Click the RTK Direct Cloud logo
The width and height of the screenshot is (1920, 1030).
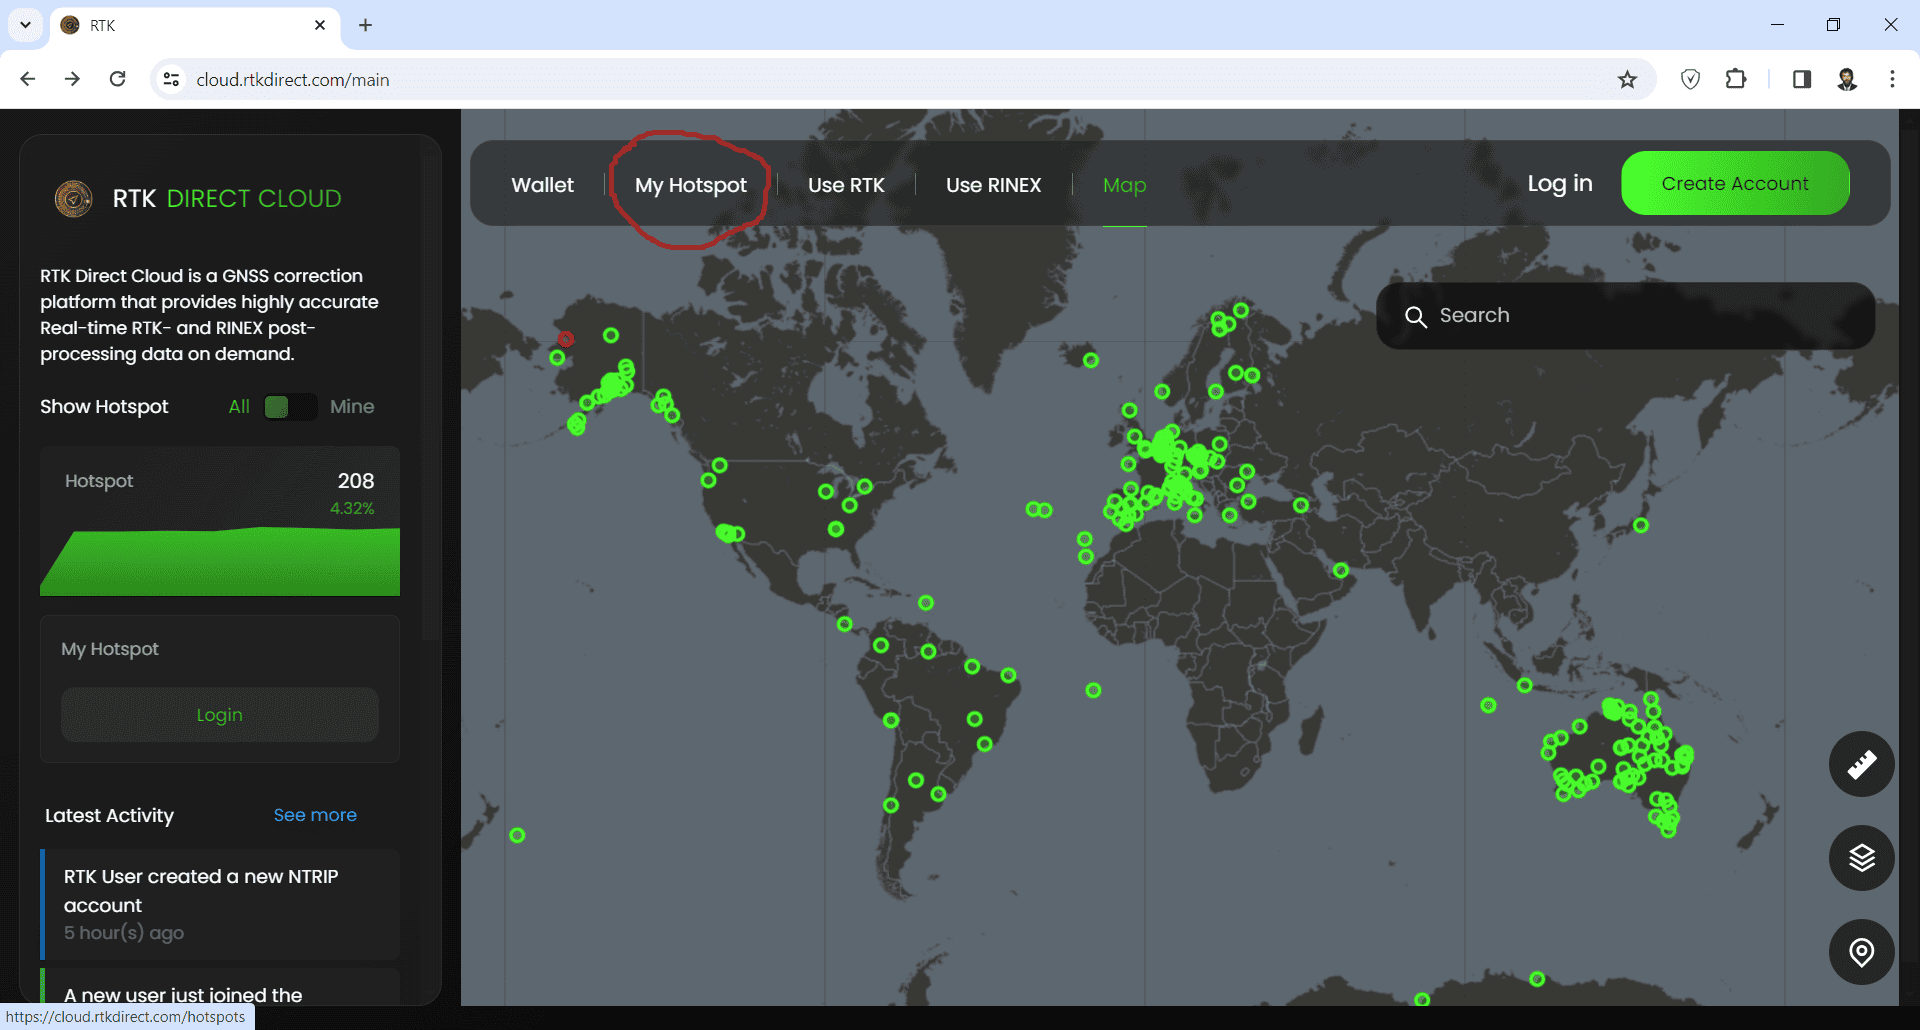coord(73,198)
